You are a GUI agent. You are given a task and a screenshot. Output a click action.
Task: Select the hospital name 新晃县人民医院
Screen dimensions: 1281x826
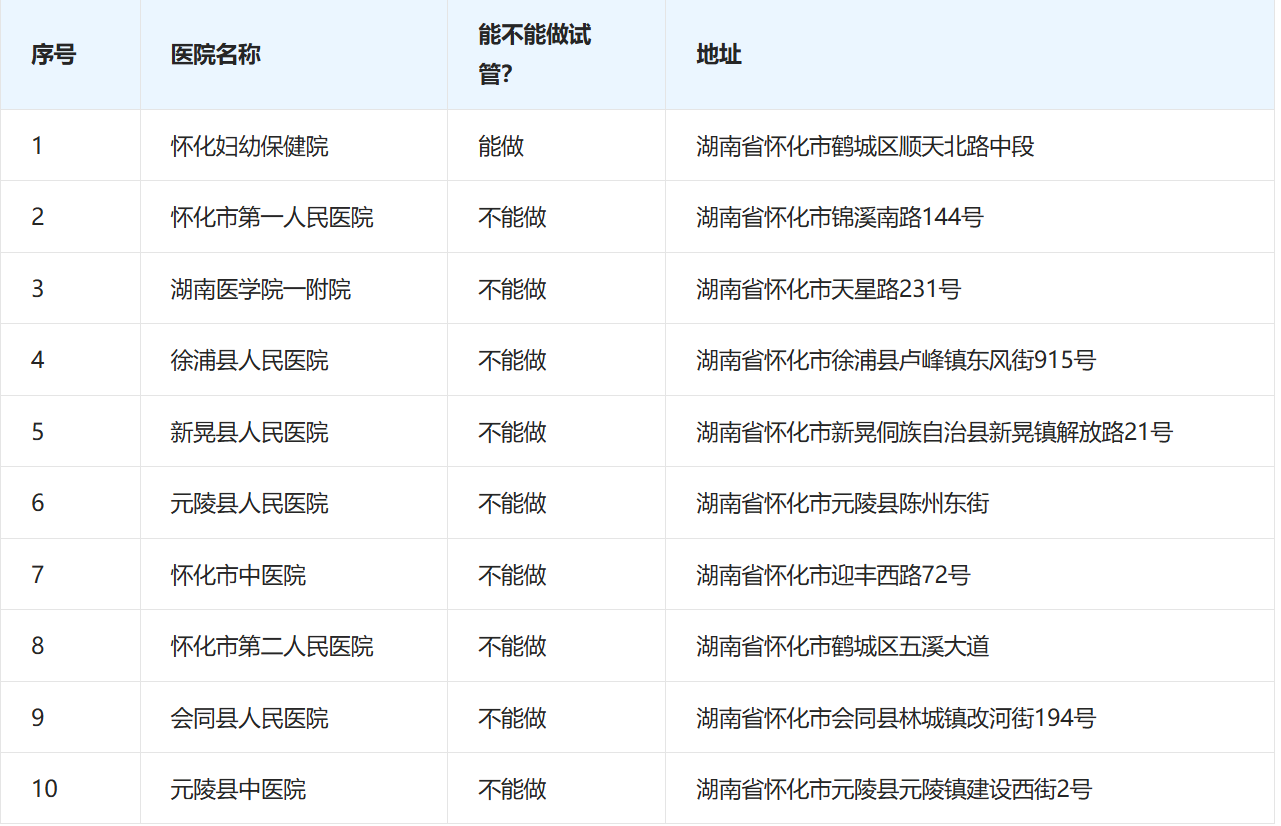[250, 432]
